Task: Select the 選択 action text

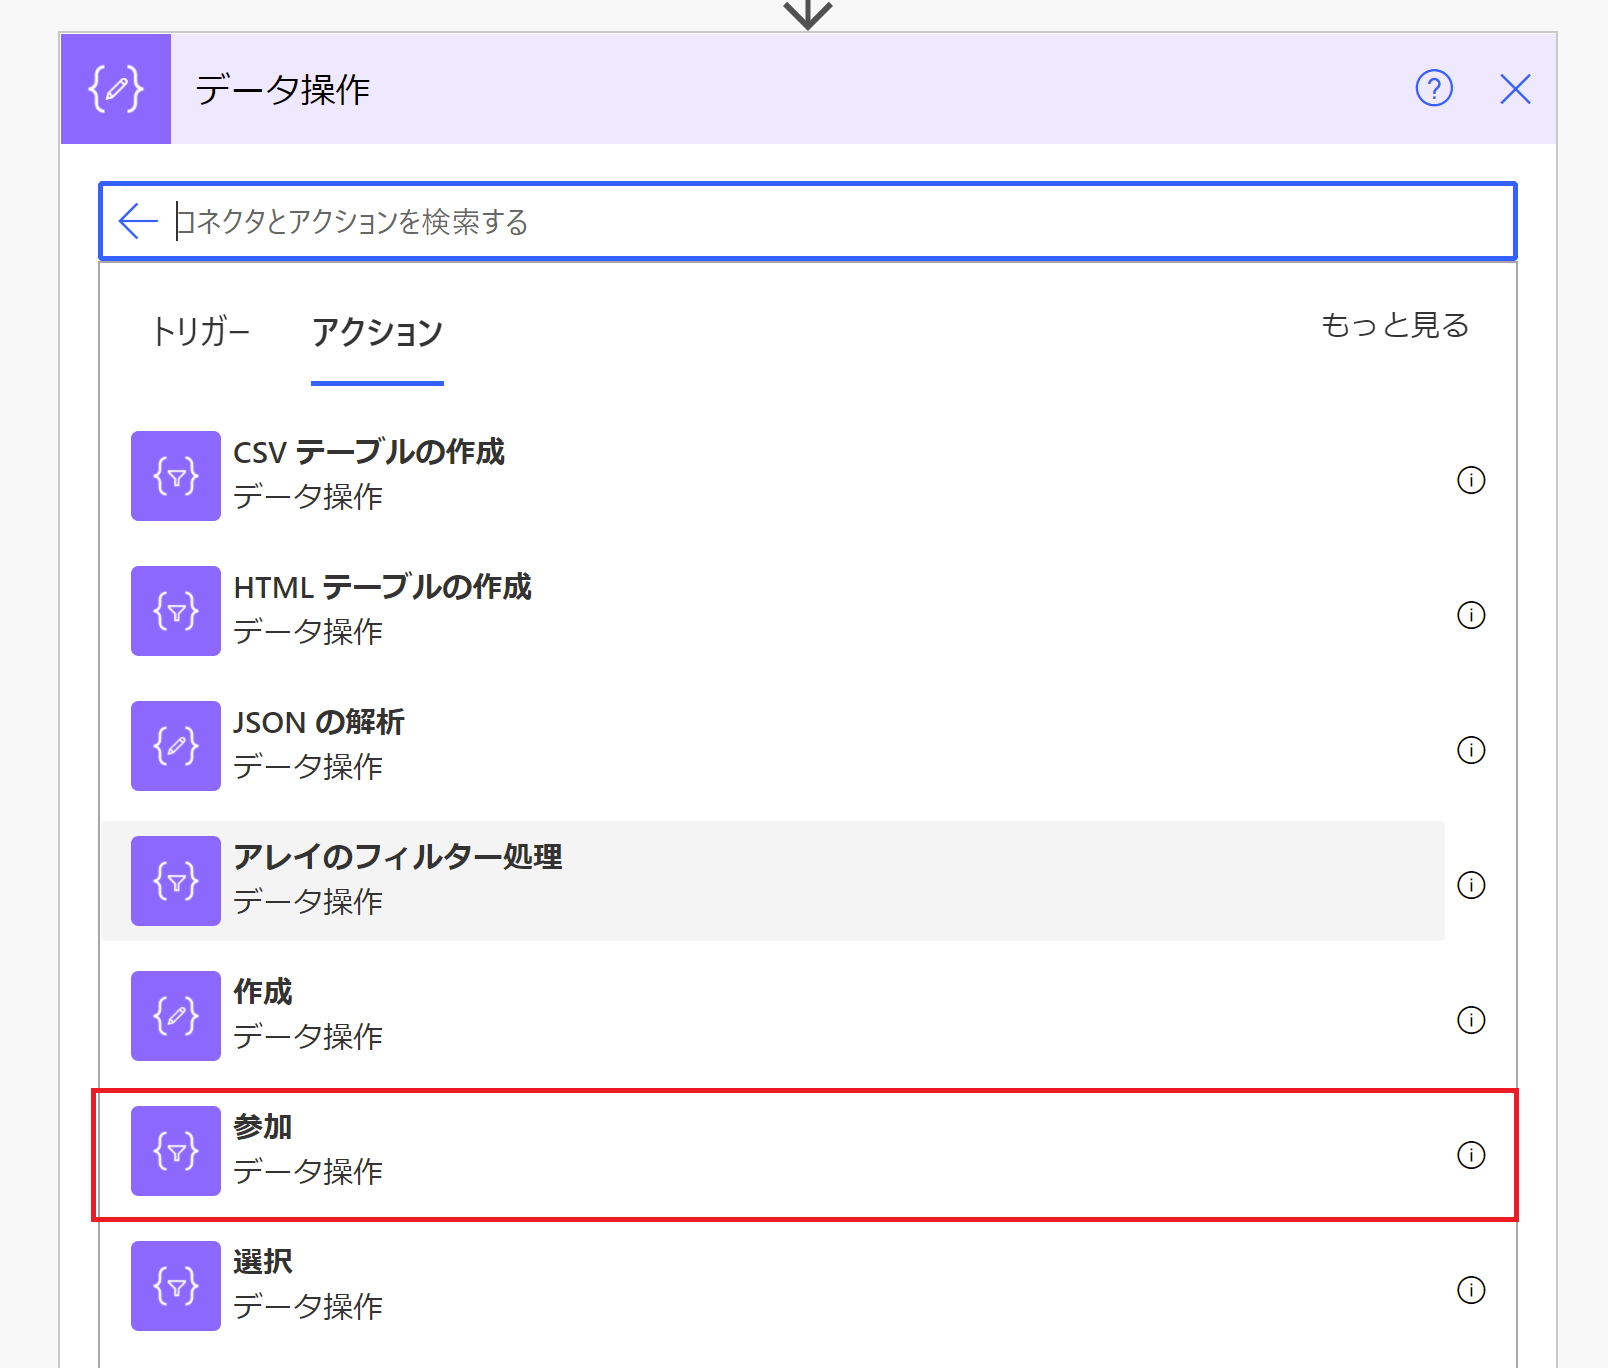Action: [263, 1262]
